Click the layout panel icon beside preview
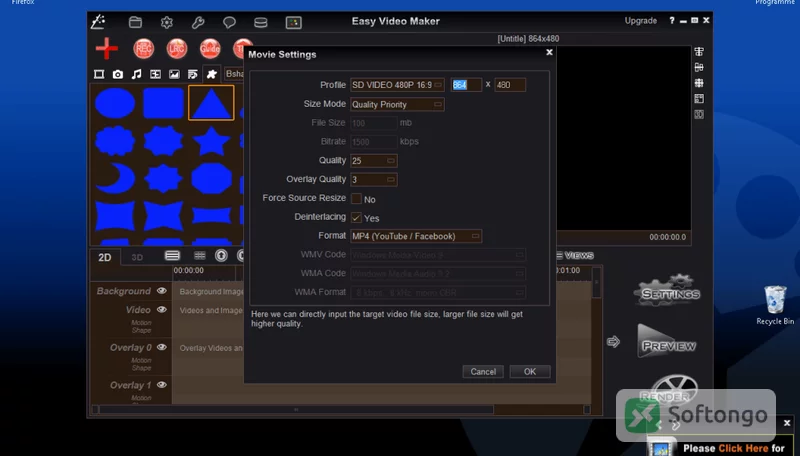 pos(699,98)
